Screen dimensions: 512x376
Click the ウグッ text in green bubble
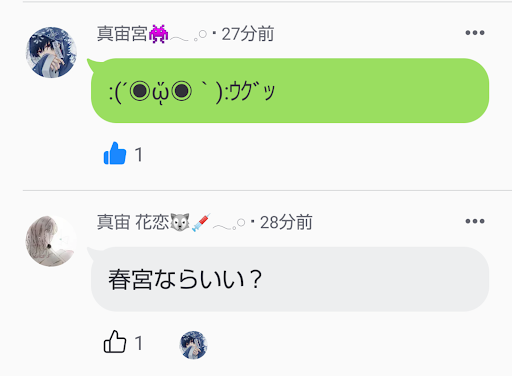pyautogui.click(x=252, y=91)
